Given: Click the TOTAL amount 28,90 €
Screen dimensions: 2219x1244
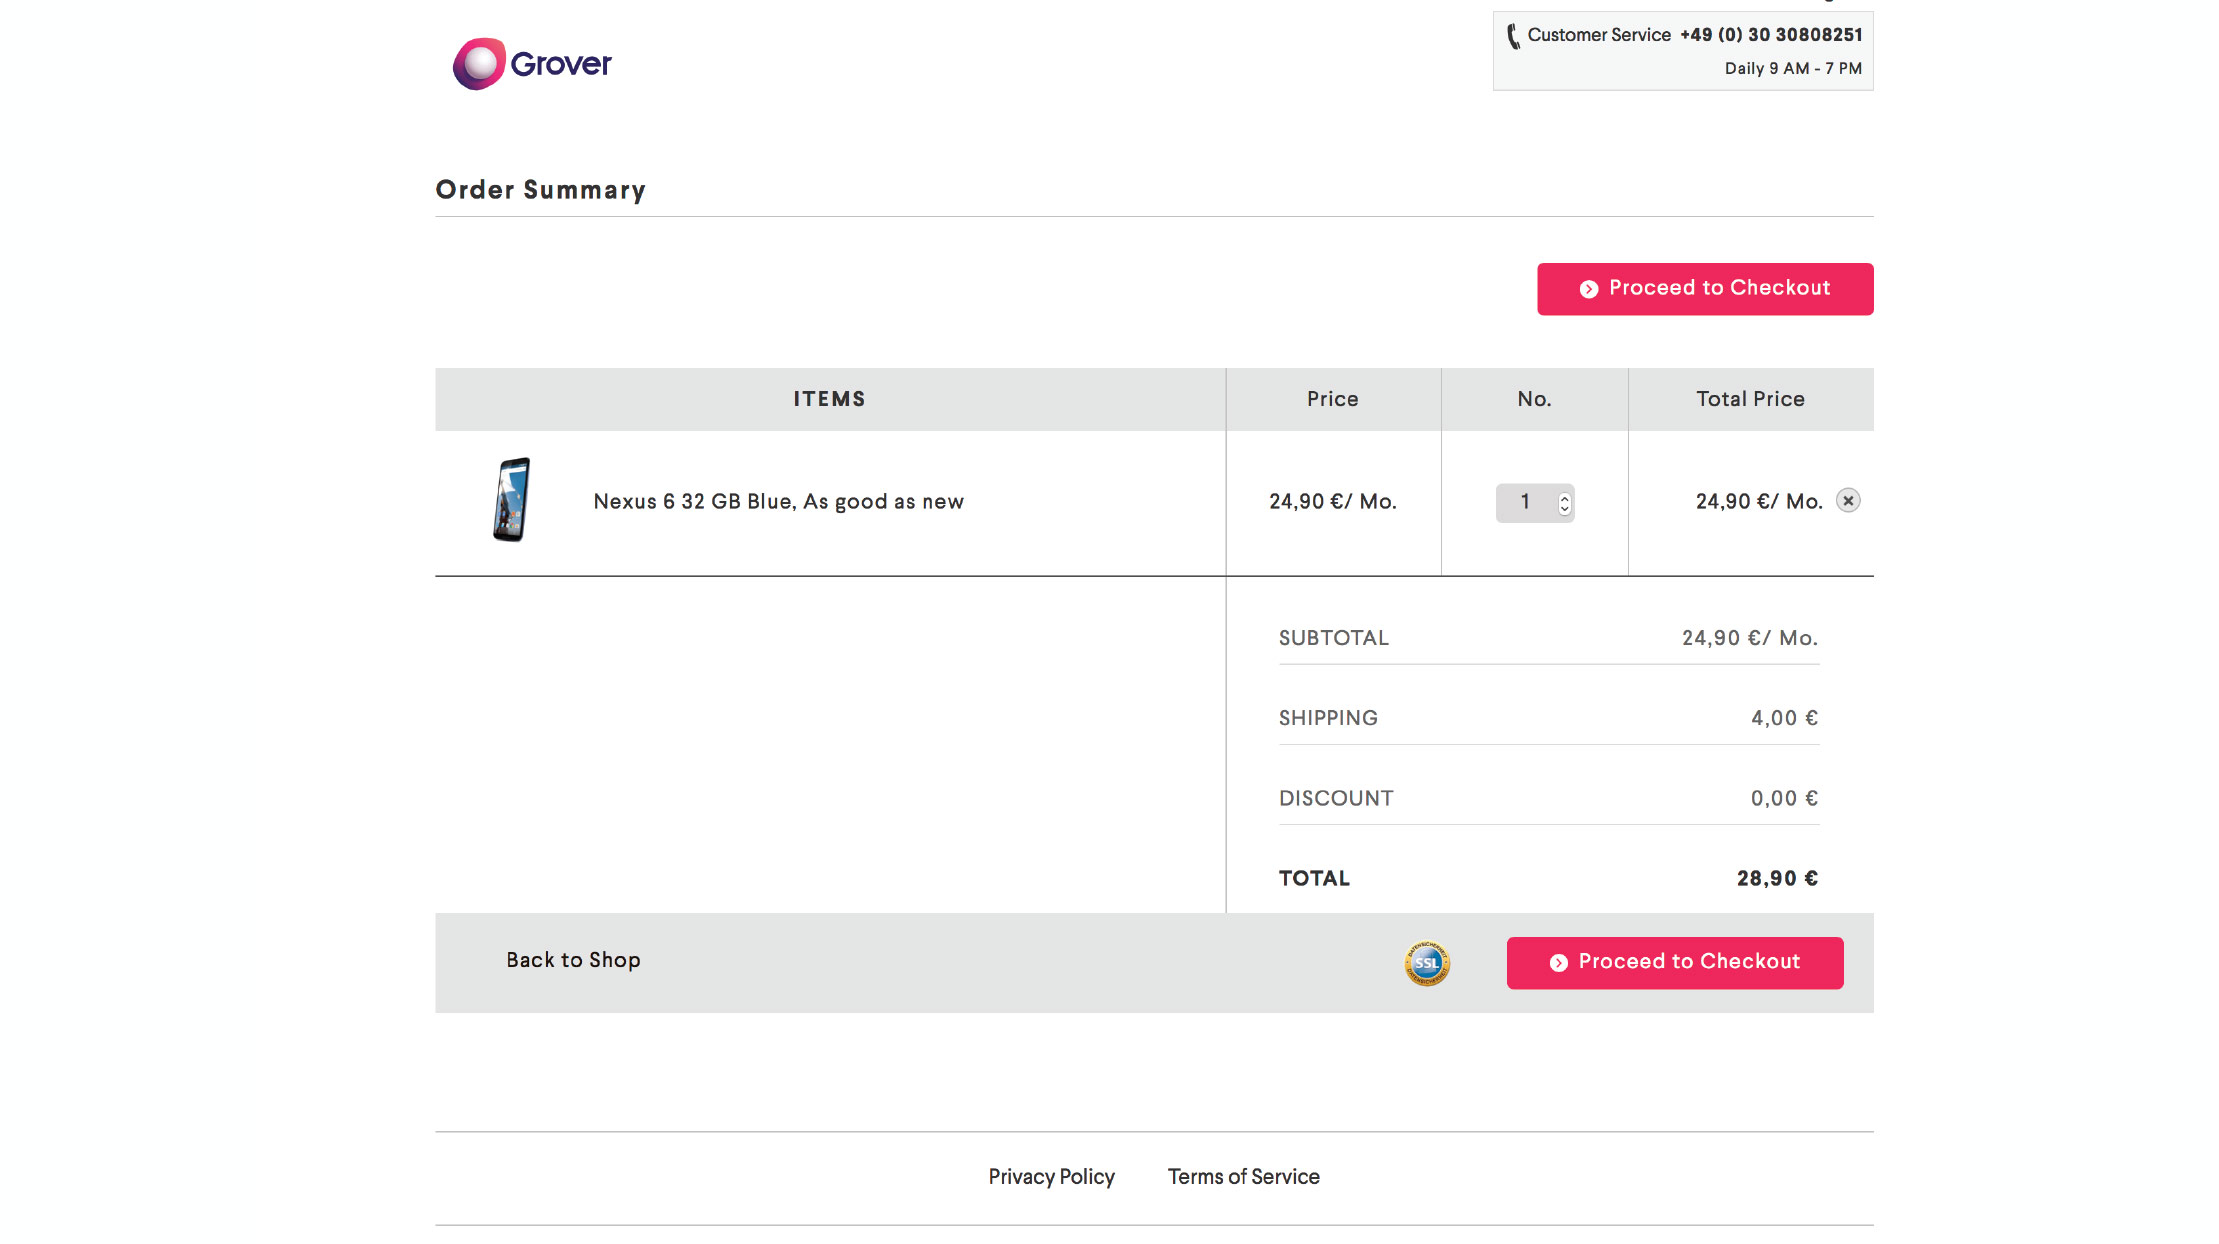Looking at the screenshot, I should (1778, 878).
